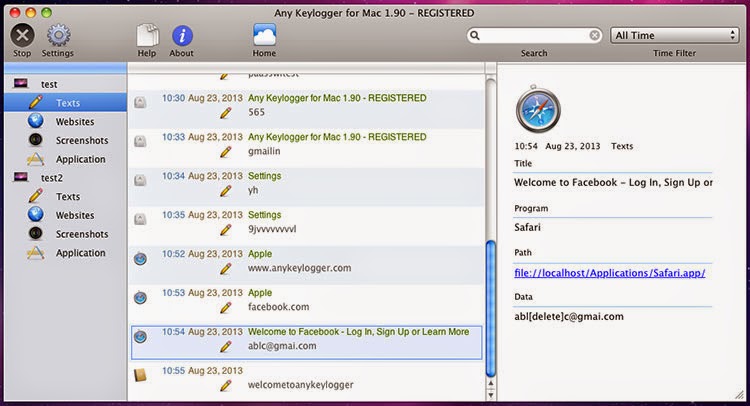Open the All Time filter dropdown

pos(674,35)
